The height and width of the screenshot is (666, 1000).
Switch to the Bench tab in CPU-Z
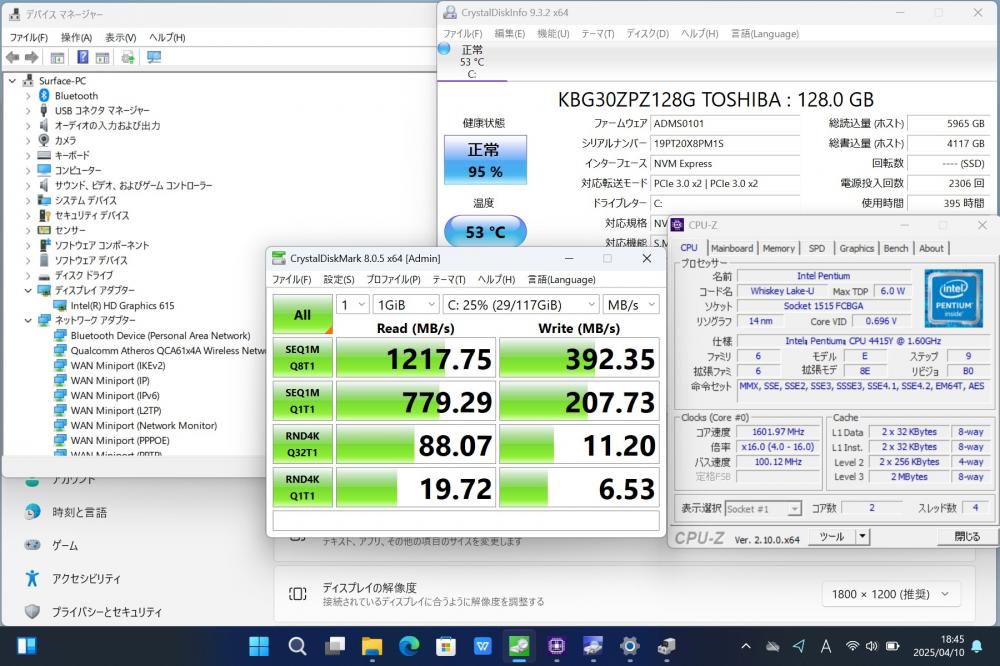coord(896,248)
